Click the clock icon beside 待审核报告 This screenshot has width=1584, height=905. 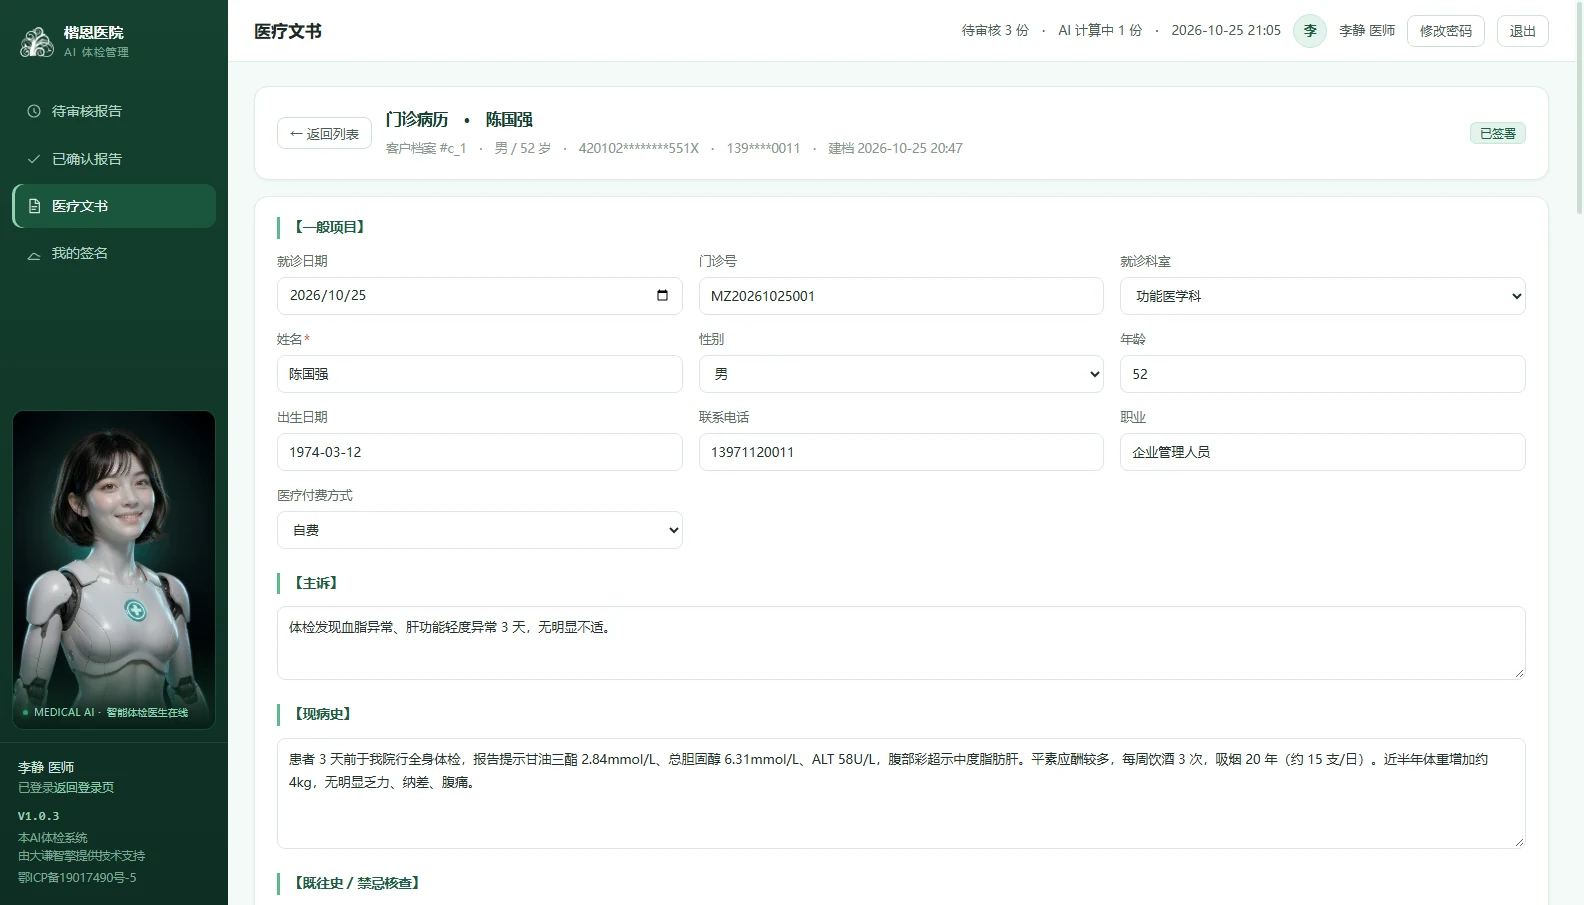pos(34,111)
